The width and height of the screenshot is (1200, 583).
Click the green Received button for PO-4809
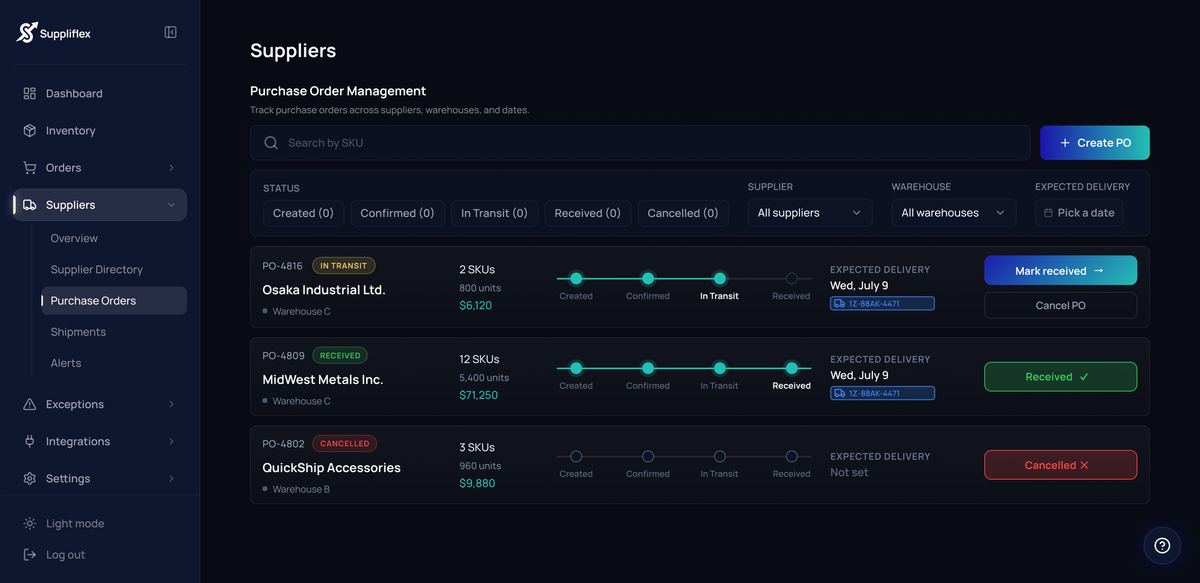click(1060, 377)
